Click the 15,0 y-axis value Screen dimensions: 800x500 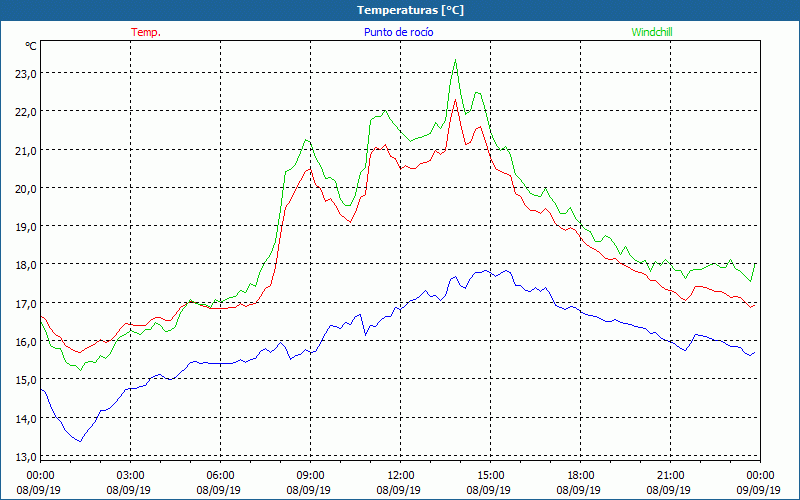(x=26, y=380)
